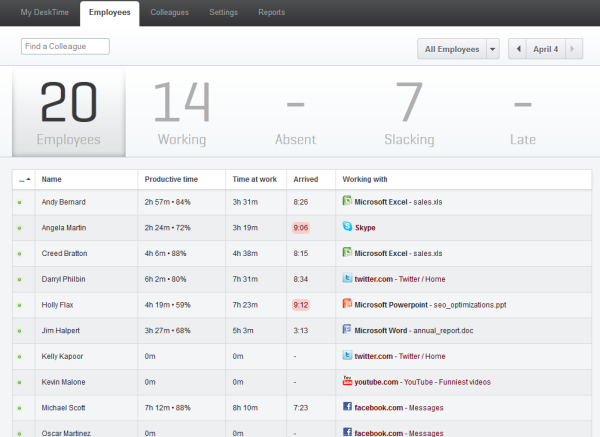Open Kelly Kapoor's employee name link
The image size is (600, 437).
[64, 356]
